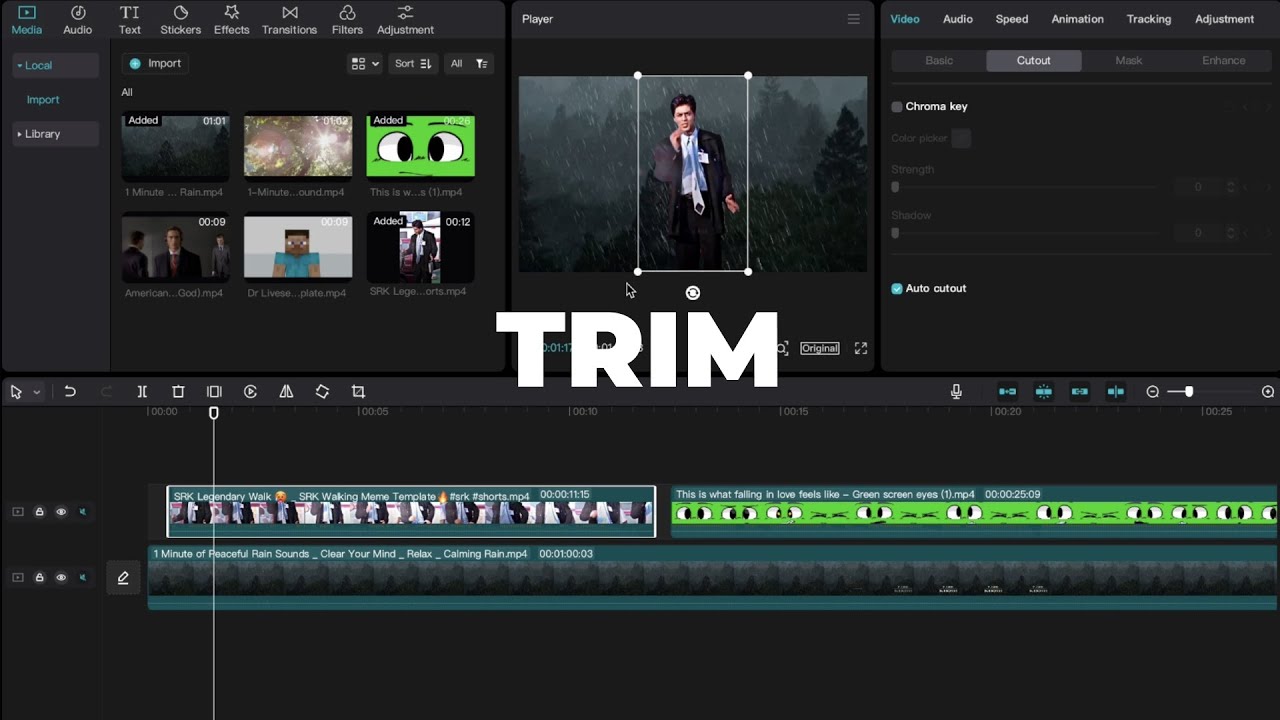Select the Split tool in the timeline toolbar
Viewport: 1280px width, 720px height.
point(142,391)
